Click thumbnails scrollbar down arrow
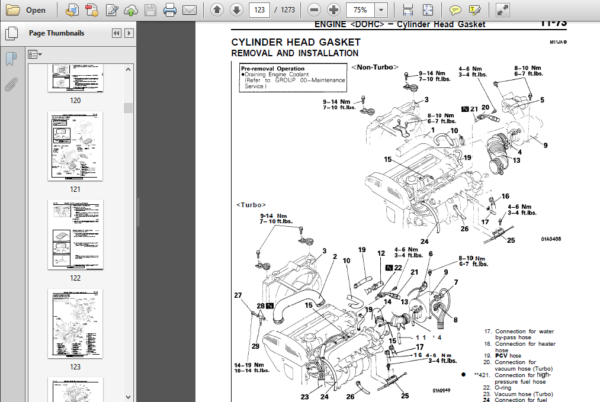The width and height of the screenshot is (600, 402). (x=128, y=397)
